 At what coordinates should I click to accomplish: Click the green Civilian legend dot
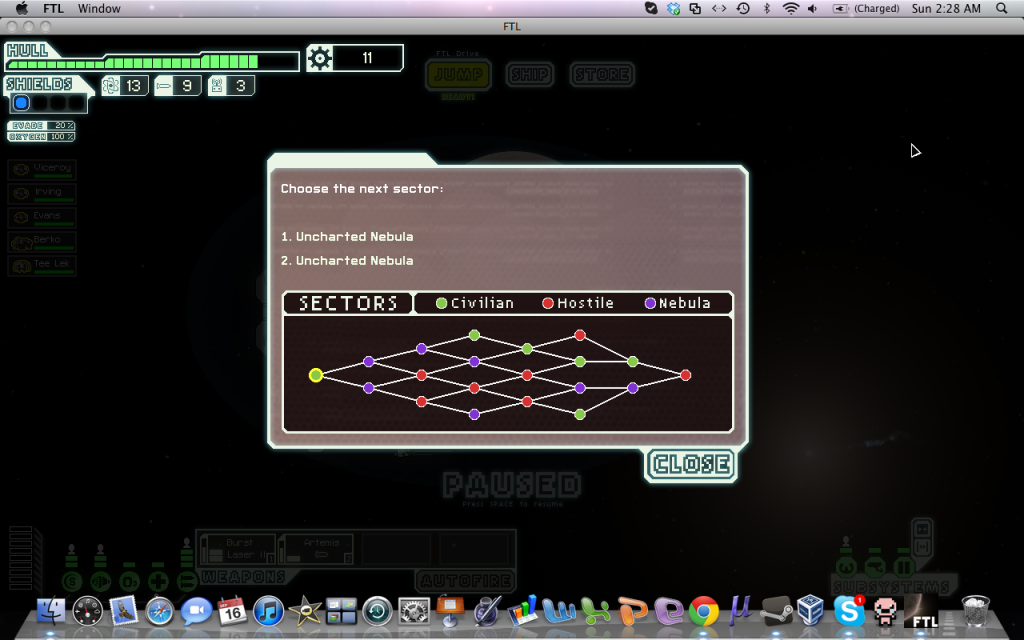(x=441, y=303)
